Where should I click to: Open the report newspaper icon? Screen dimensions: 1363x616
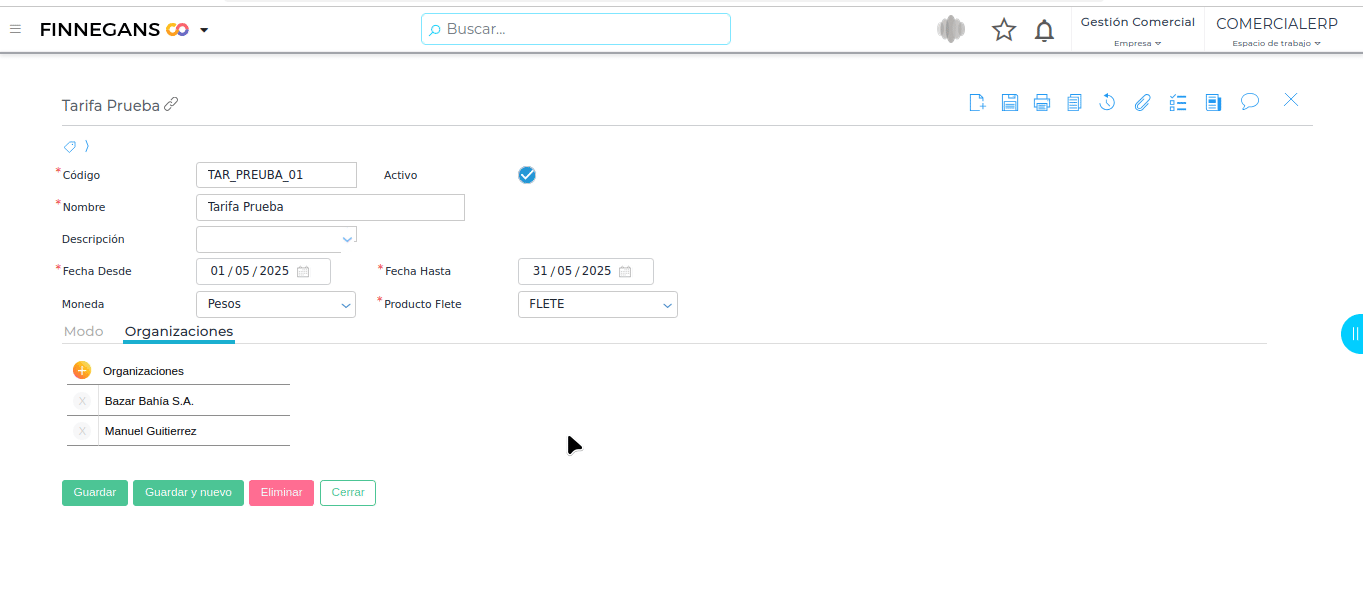pyautogui.click(x=1213, y=102)
